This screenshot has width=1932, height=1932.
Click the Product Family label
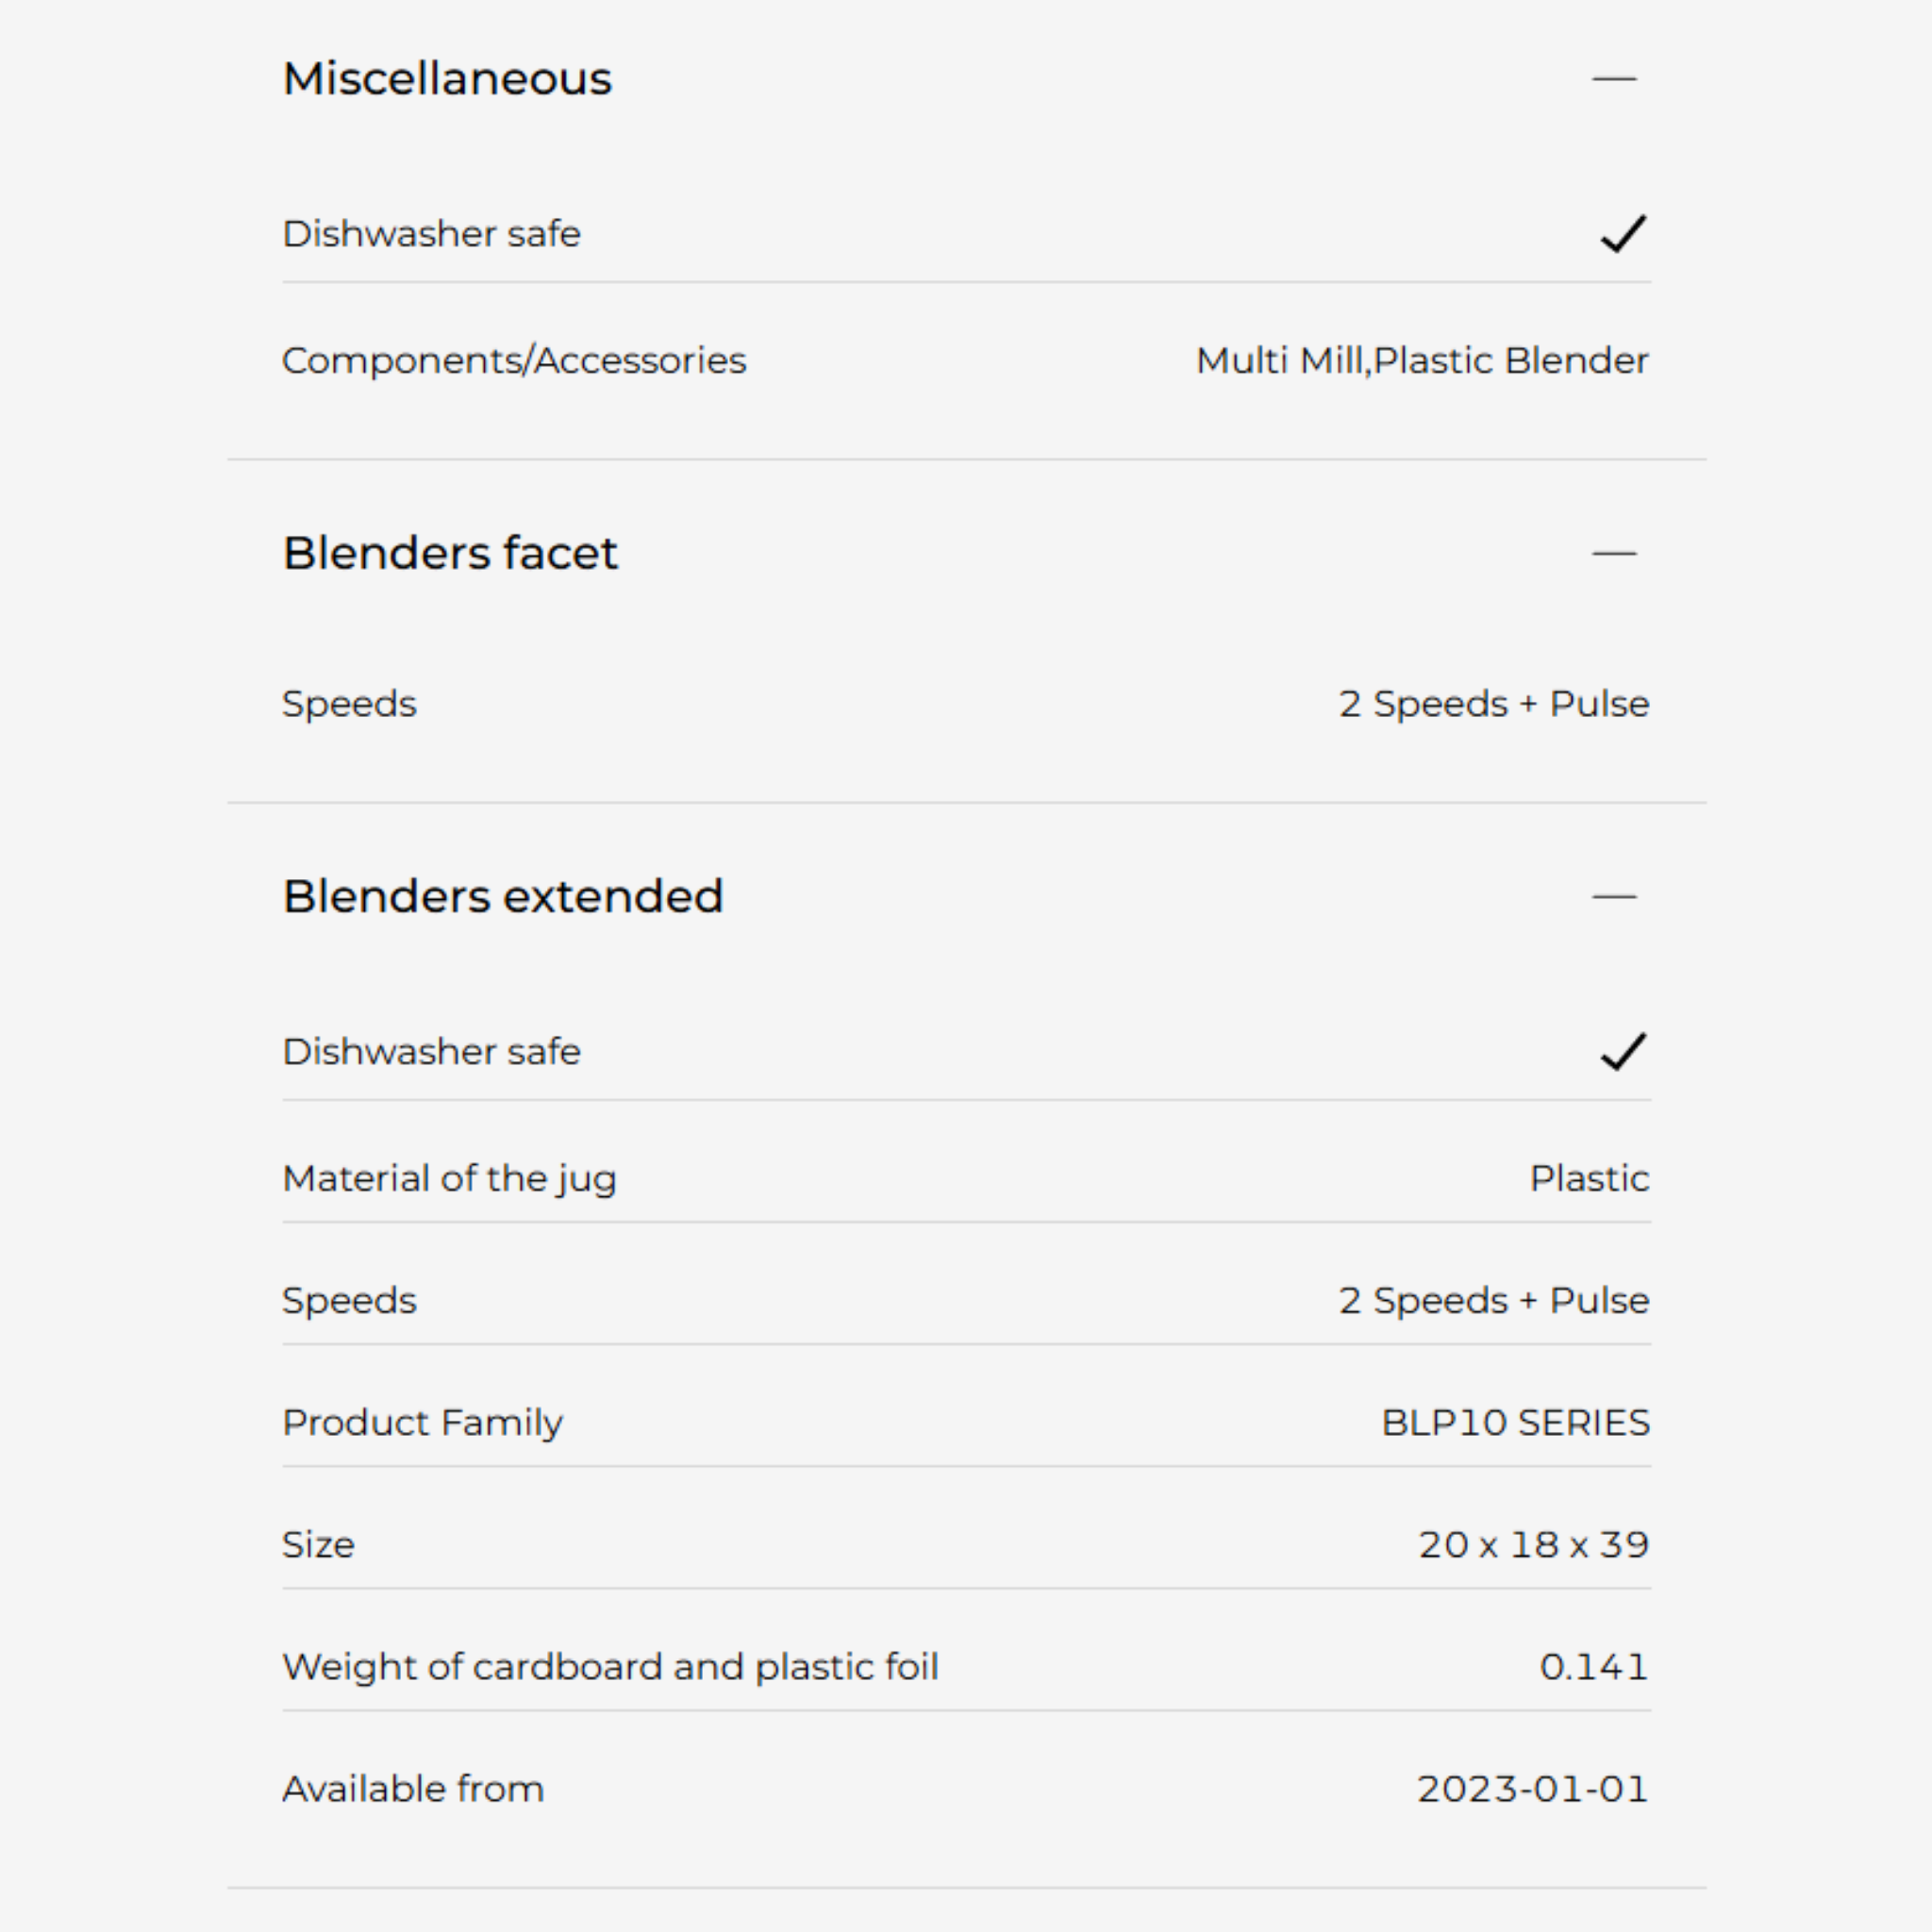(x=422, y=1423)
